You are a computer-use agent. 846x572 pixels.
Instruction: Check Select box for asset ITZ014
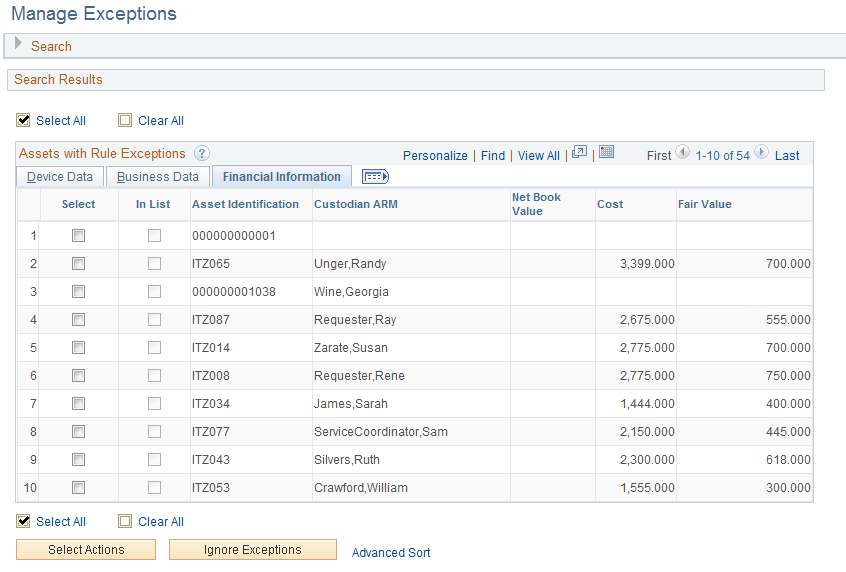point(79,348)
